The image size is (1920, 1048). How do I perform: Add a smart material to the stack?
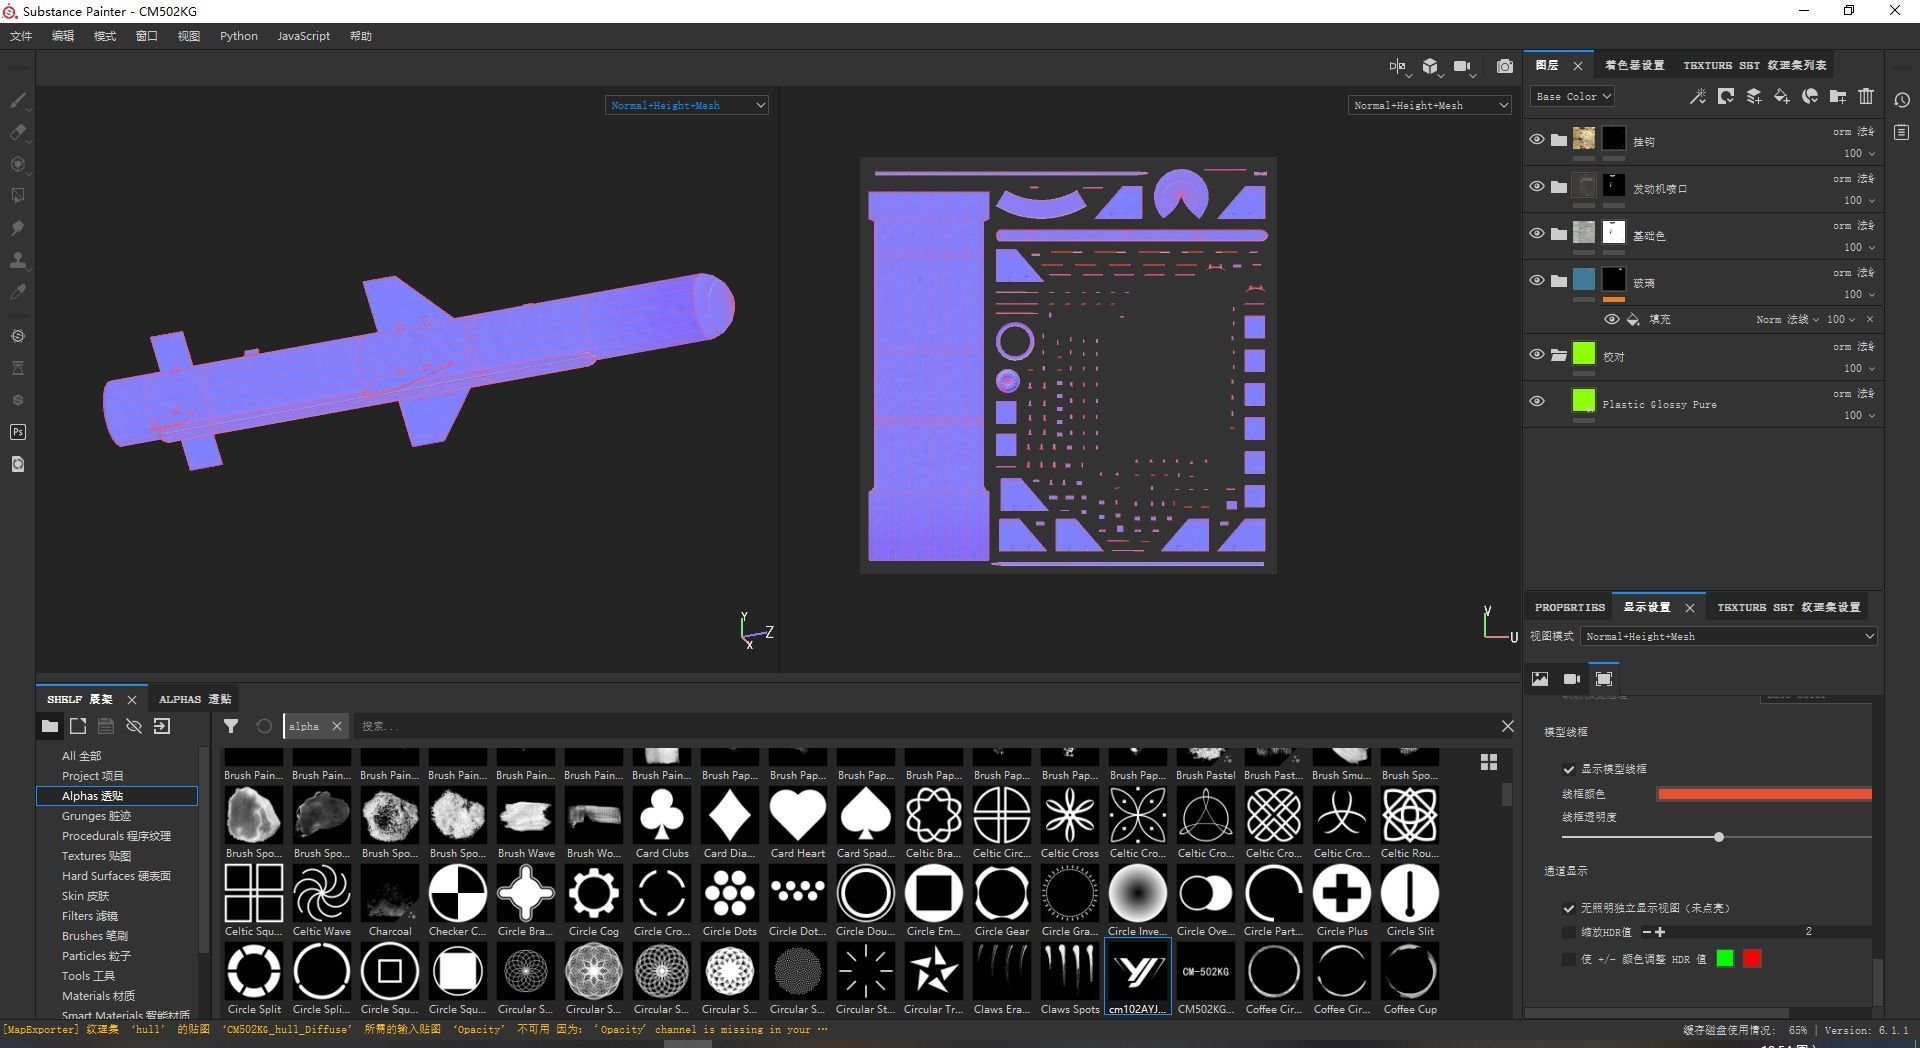coord(1809,96)
